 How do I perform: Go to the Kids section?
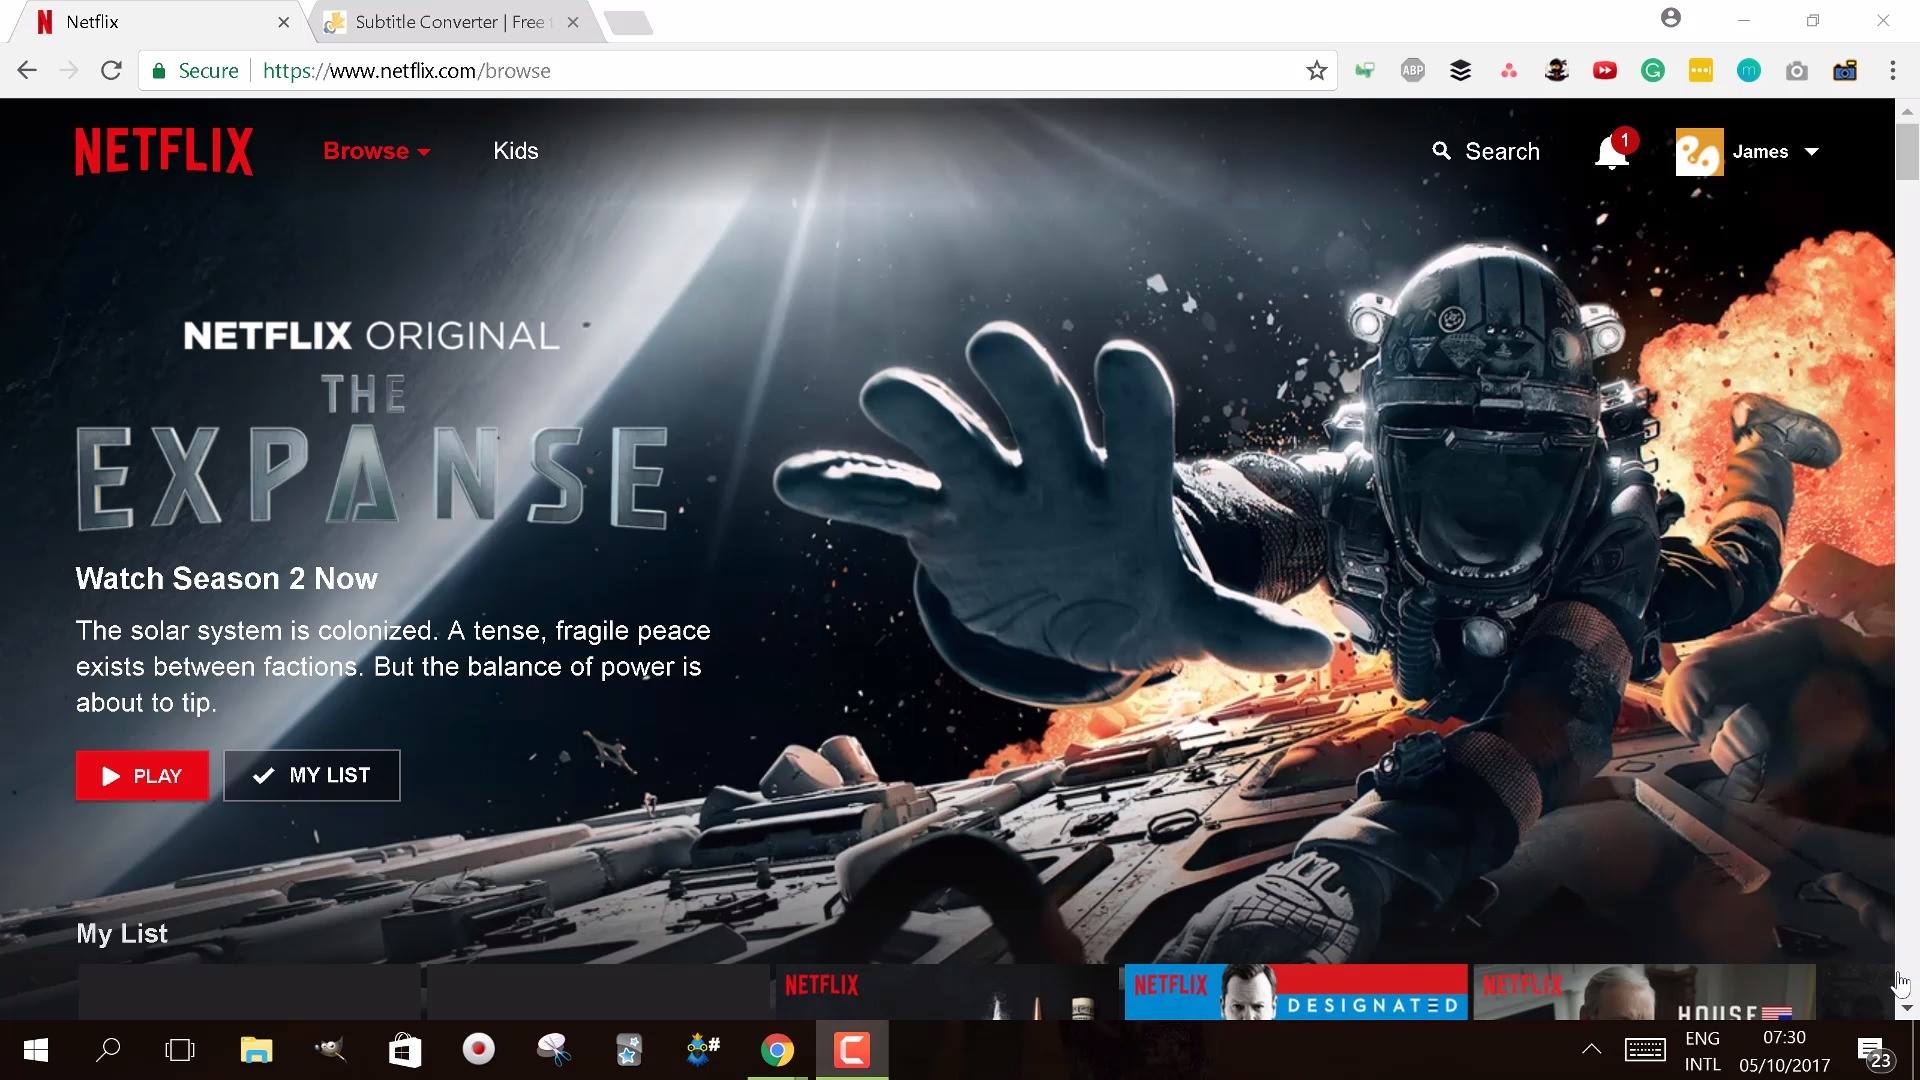pyautogui.click(x=516, y=151)
